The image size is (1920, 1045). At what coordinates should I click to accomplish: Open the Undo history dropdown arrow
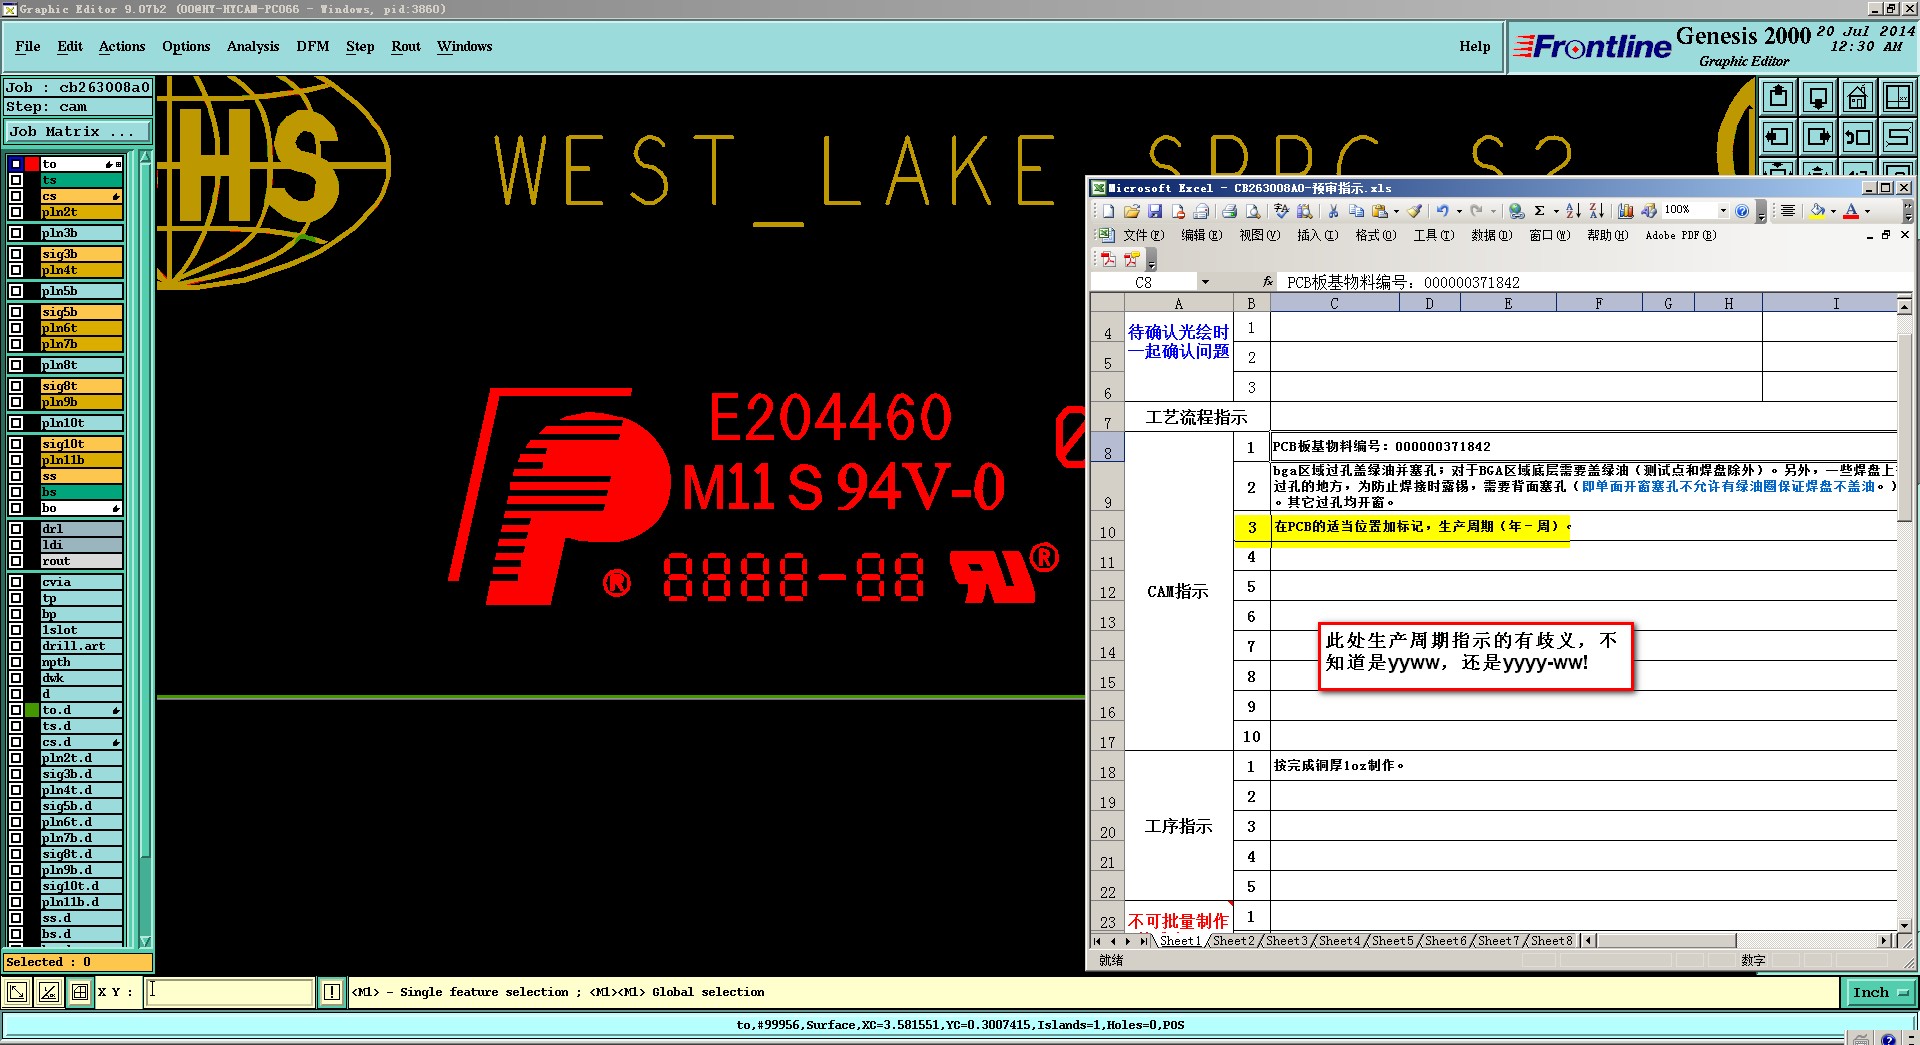[x=1459, y=211]
